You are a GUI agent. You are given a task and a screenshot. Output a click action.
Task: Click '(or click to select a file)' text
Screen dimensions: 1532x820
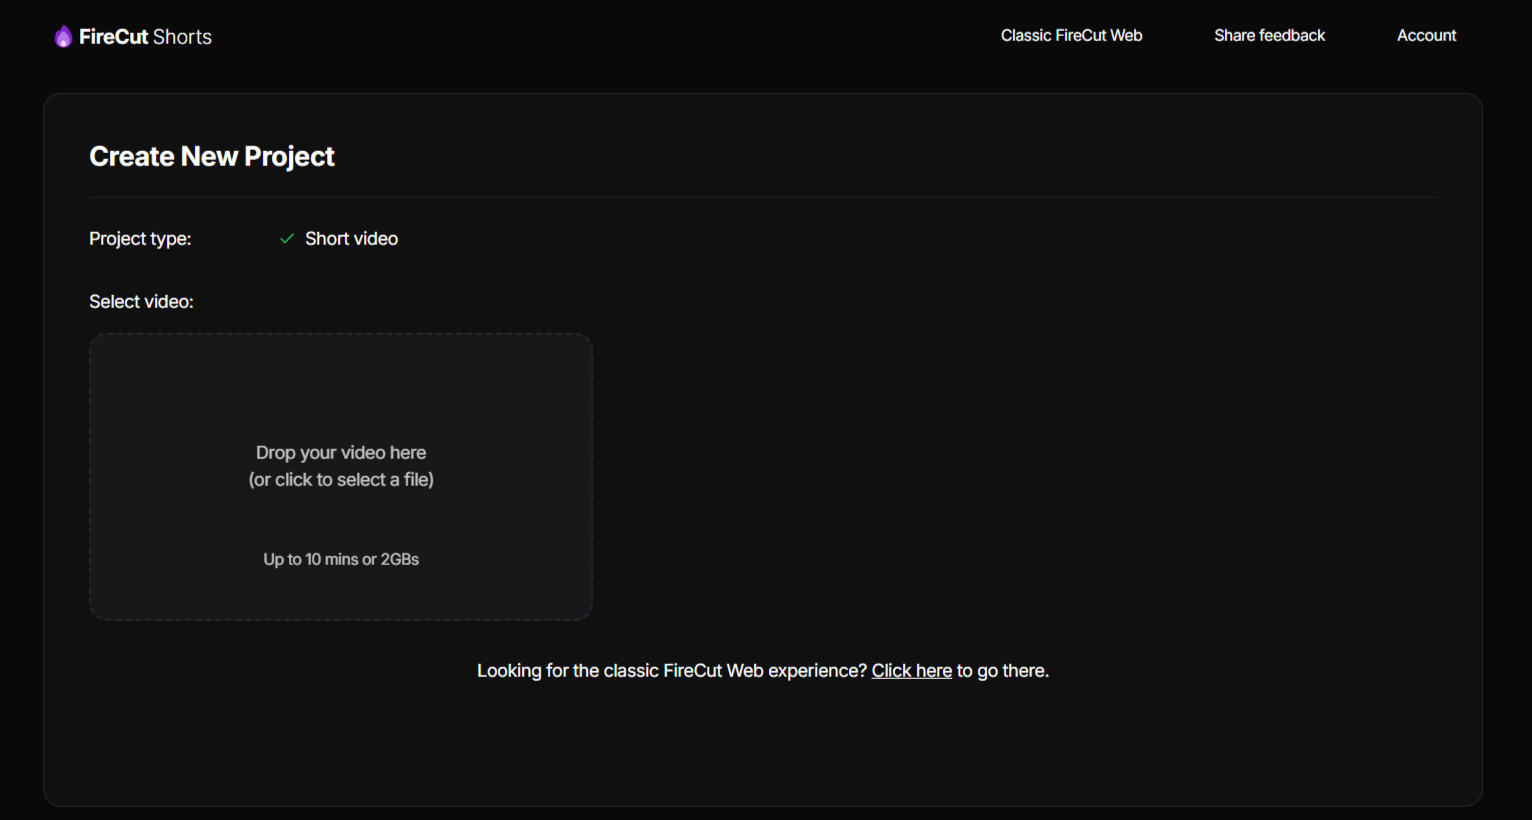341,479
